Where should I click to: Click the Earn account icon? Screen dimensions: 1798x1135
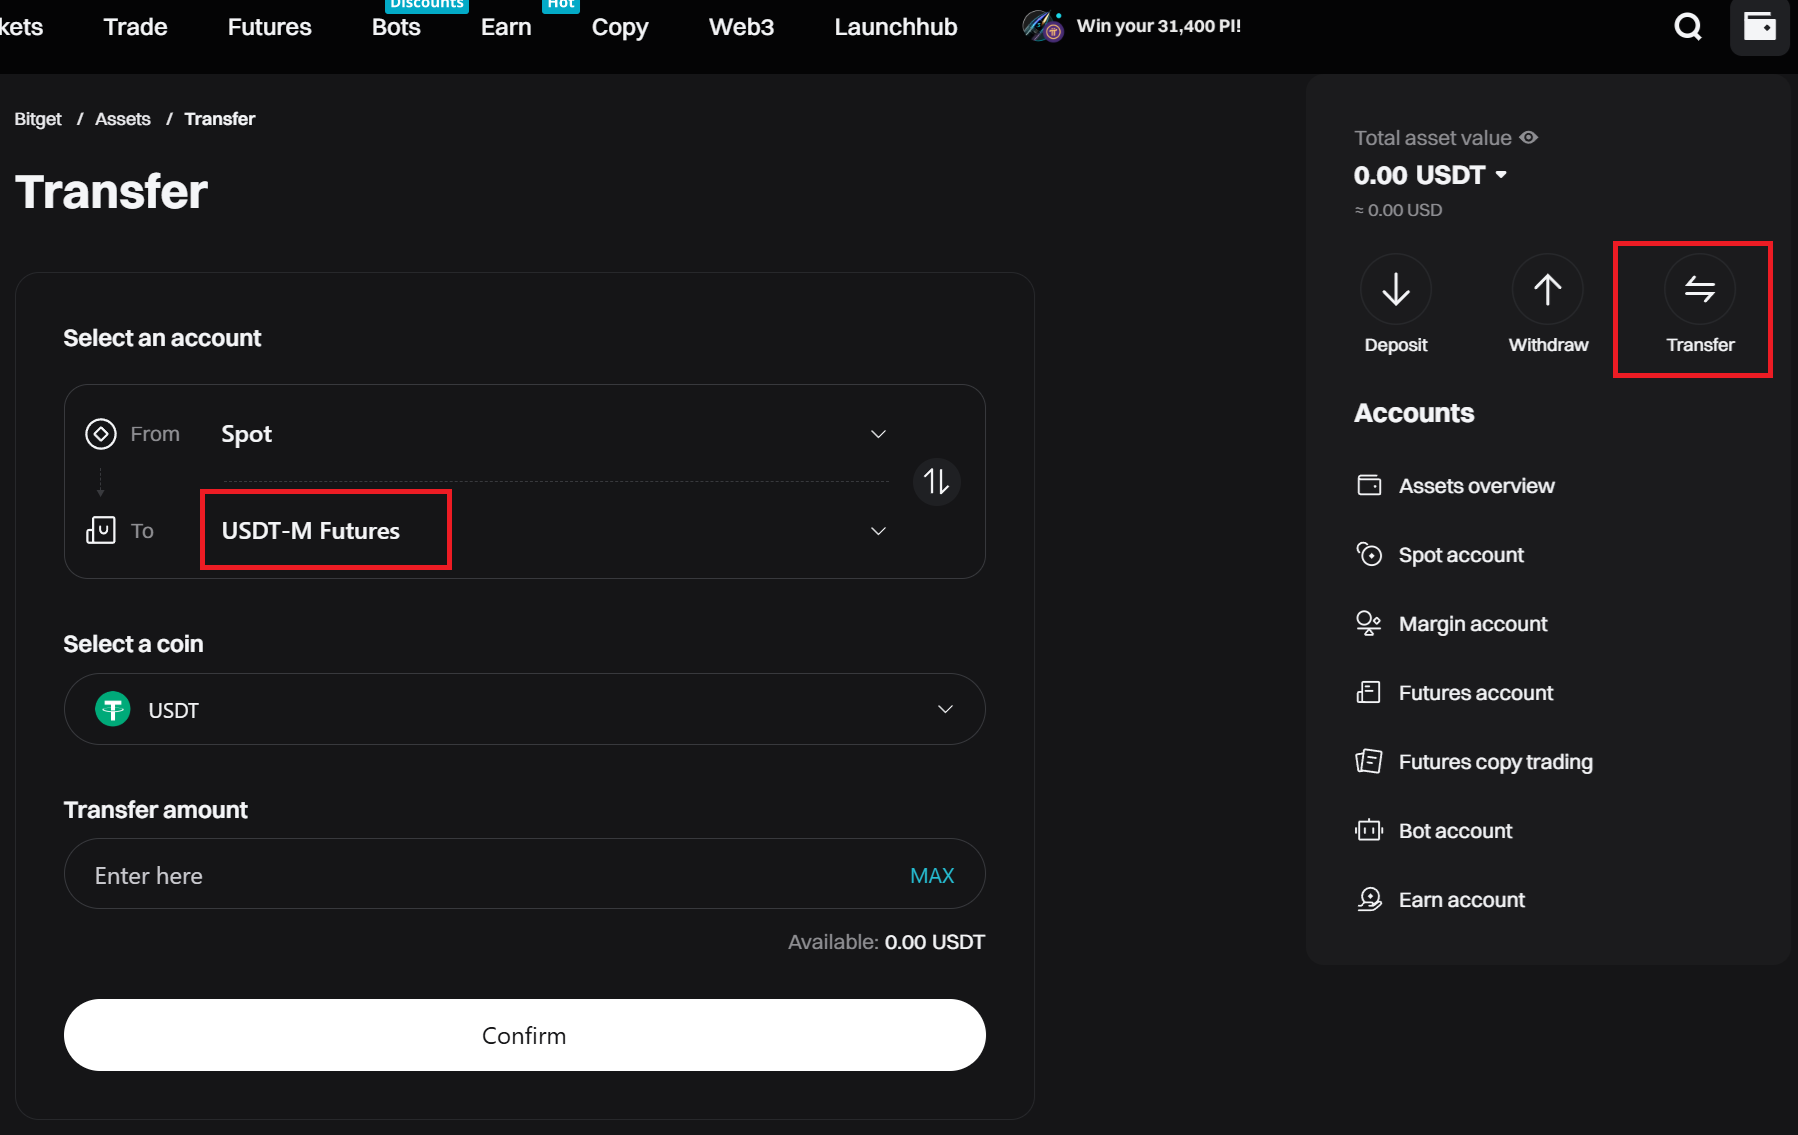(x=1369, y=899)
